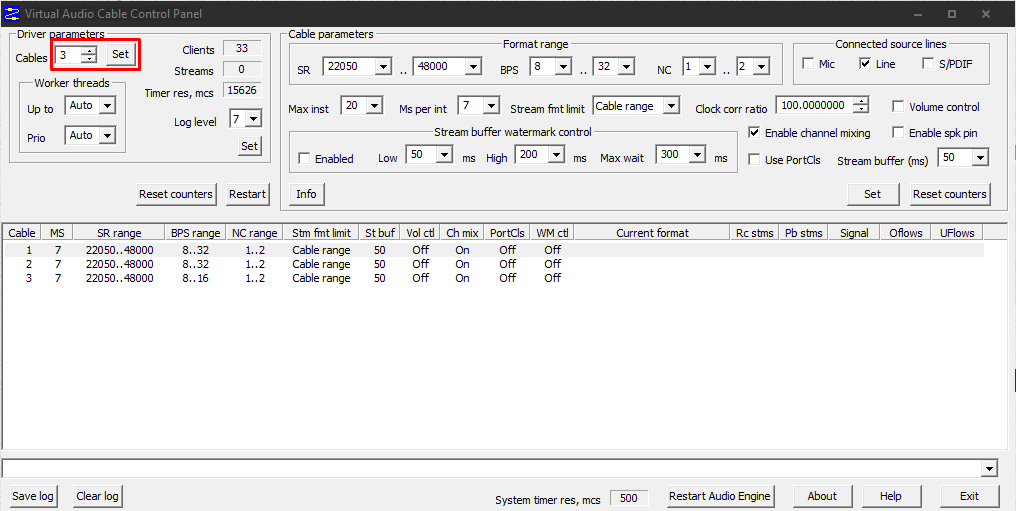Screen dimensions: 1016x511
Task: Toggle the Line source line checkbox
Action: pyautogui.click(x=865, y=64)
